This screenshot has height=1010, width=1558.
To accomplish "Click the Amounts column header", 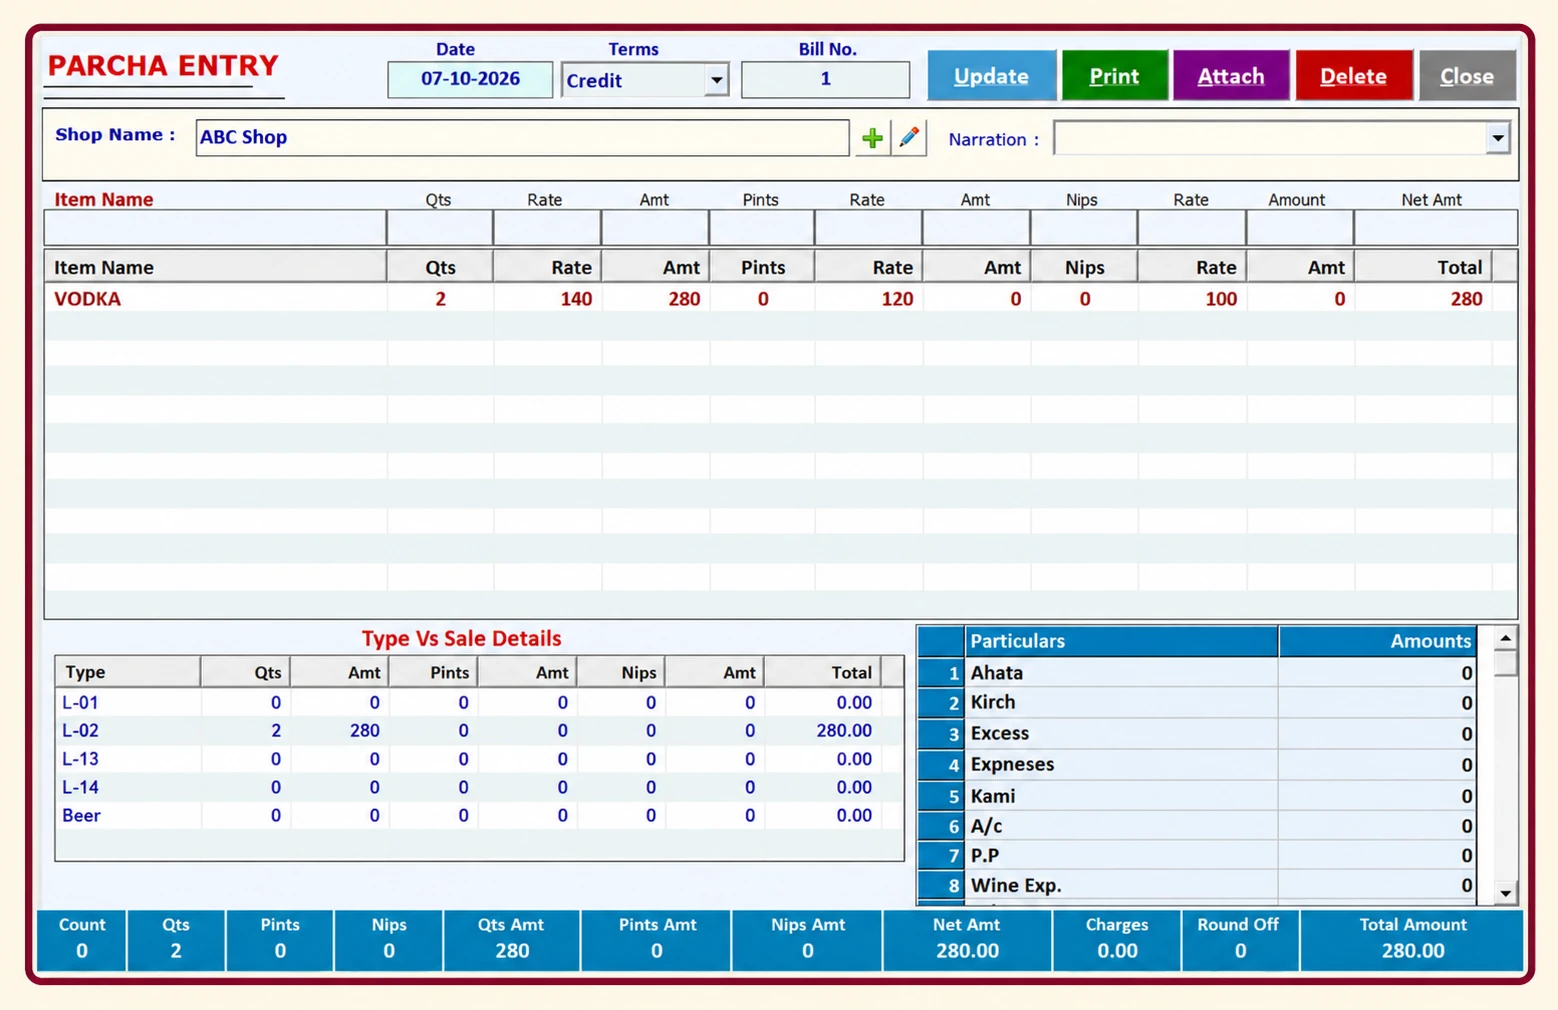I will pos(1378,641).
